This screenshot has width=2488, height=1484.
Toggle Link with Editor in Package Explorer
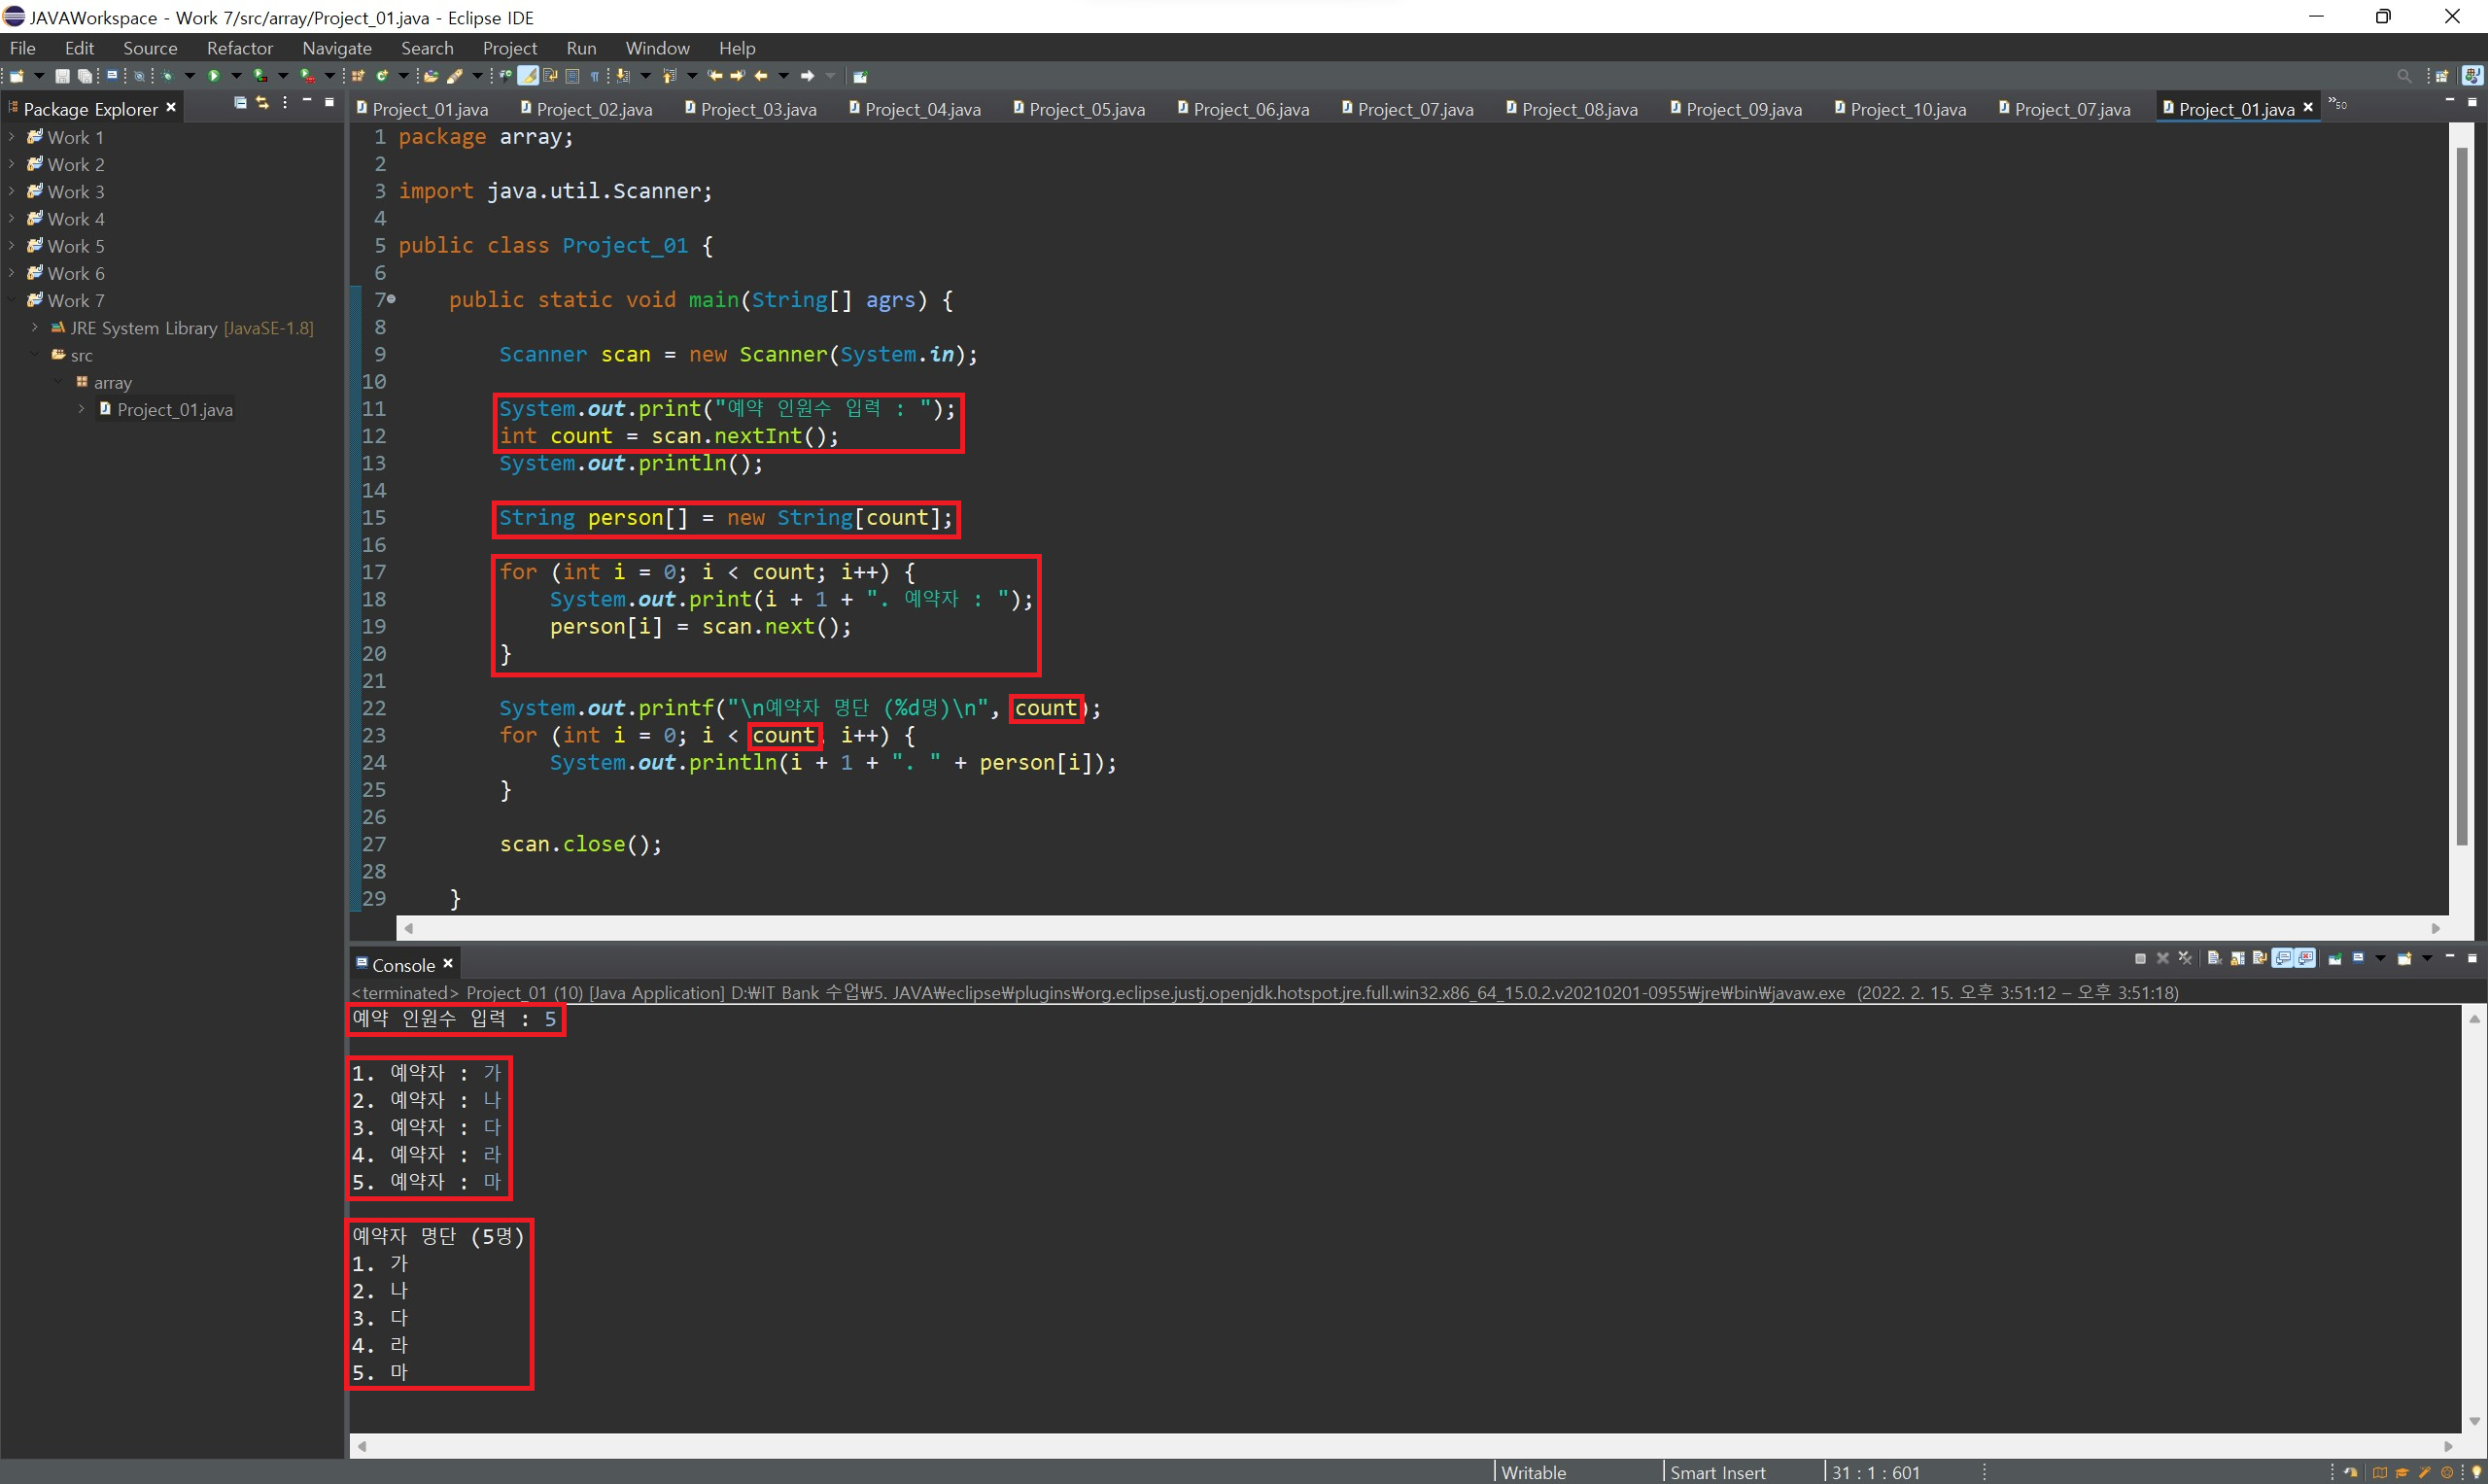(262, 103)
